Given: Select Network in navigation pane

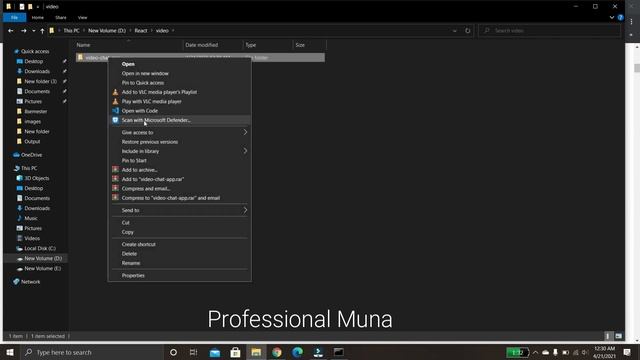Looking at the screenshot, I should 30,282.
